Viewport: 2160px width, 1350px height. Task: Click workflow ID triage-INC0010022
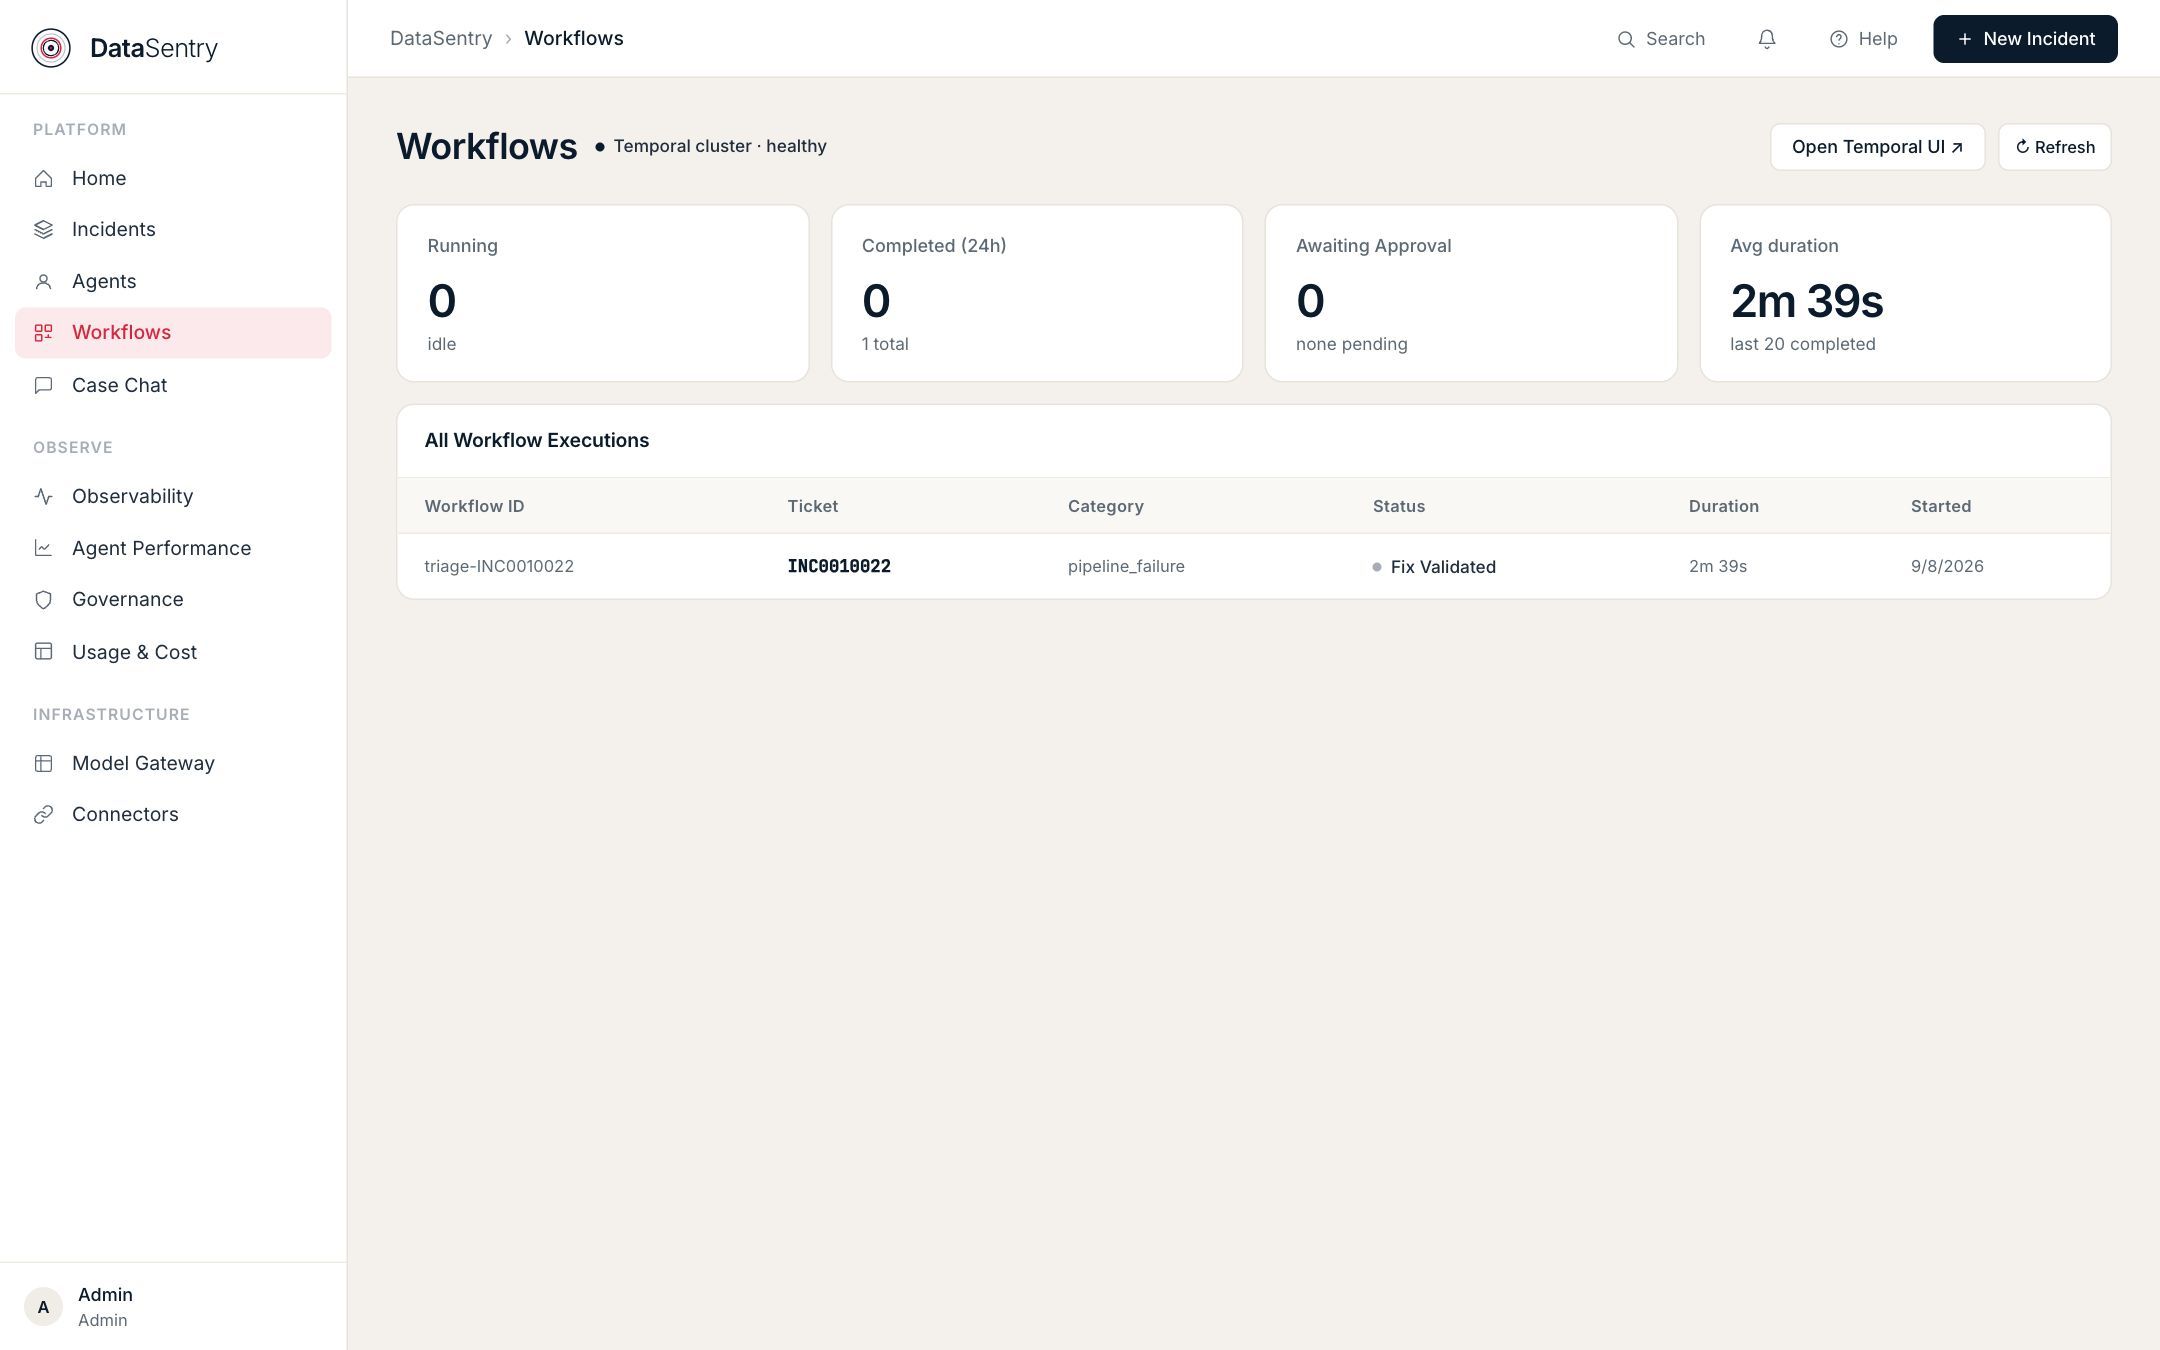coord(499,566)
